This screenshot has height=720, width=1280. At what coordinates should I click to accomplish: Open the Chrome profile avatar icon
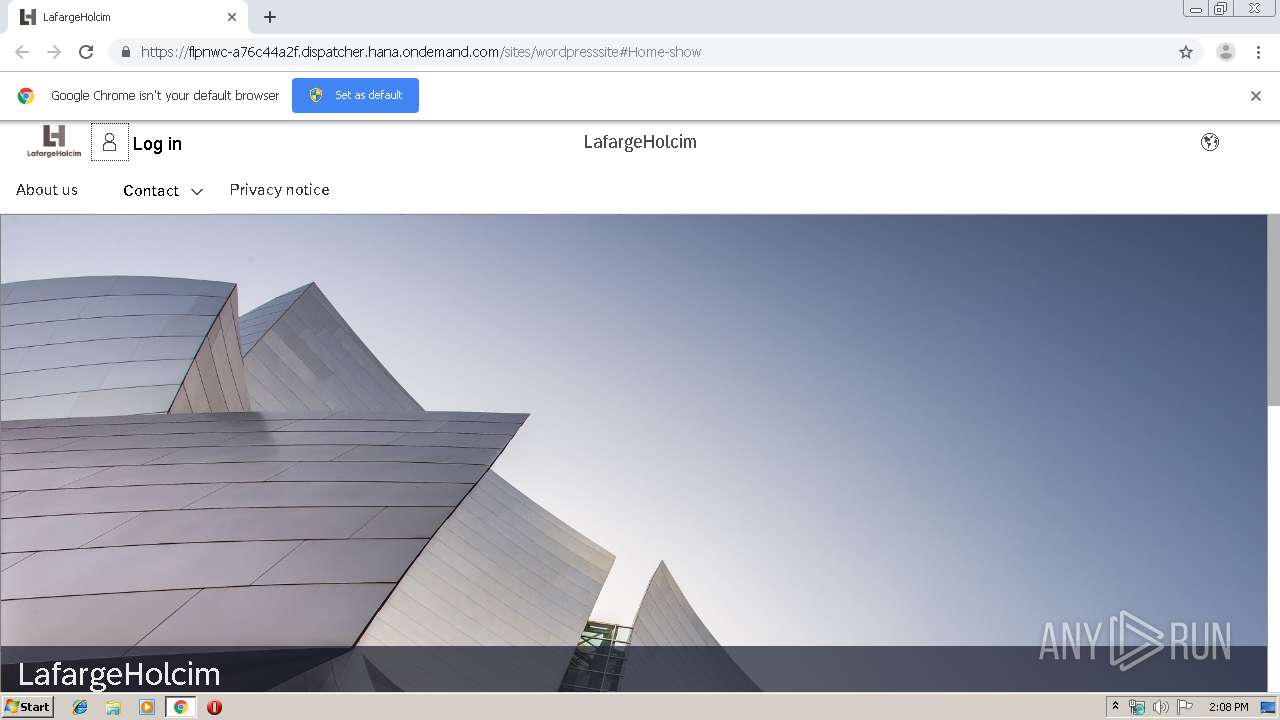coord(1226,52)
